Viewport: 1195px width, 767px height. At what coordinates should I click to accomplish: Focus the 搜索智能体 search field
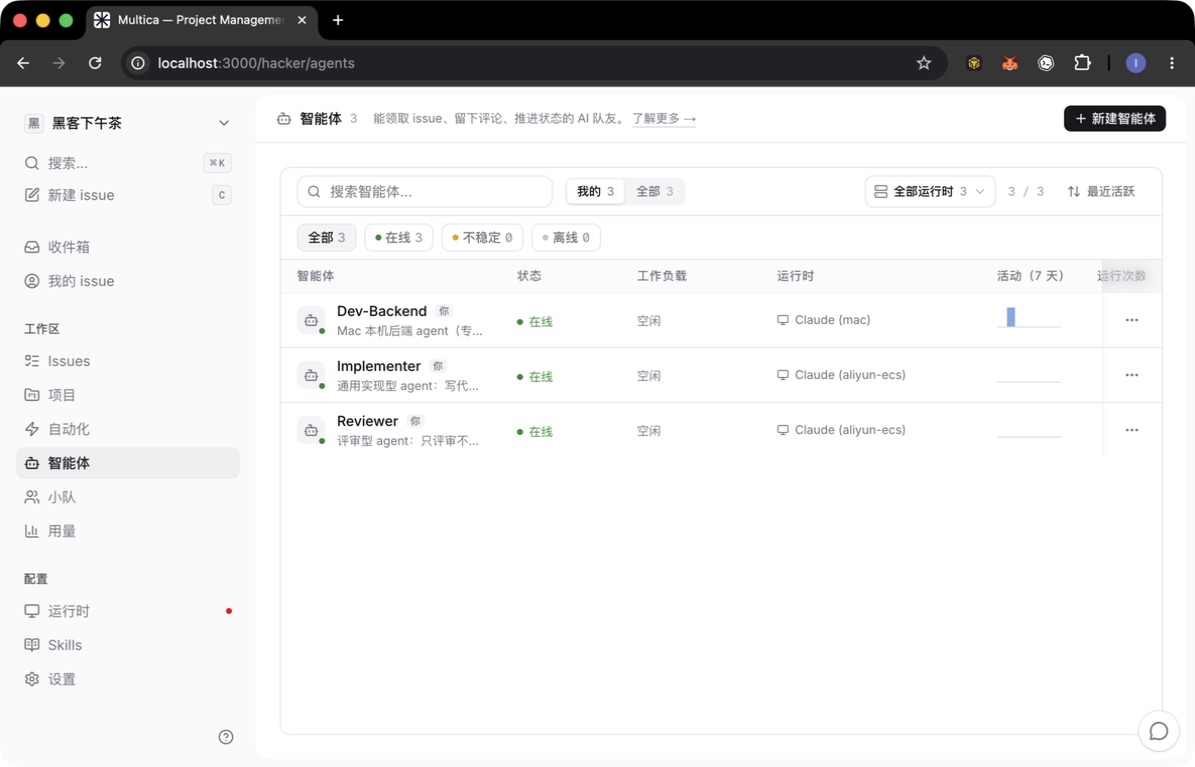coord(424,191)
